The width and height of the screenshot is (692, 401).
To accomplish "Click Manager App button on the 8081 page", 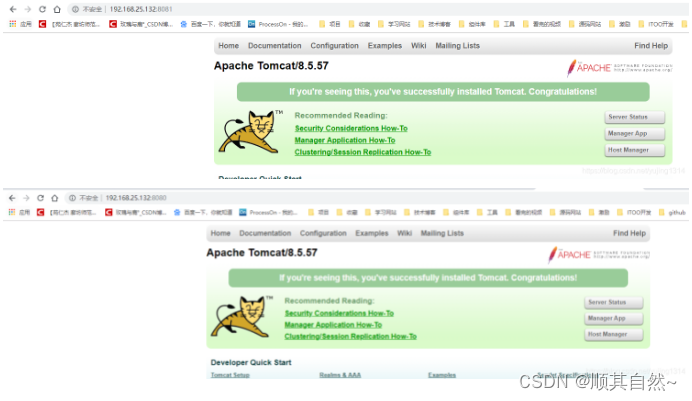I will (x=635, y=133).
